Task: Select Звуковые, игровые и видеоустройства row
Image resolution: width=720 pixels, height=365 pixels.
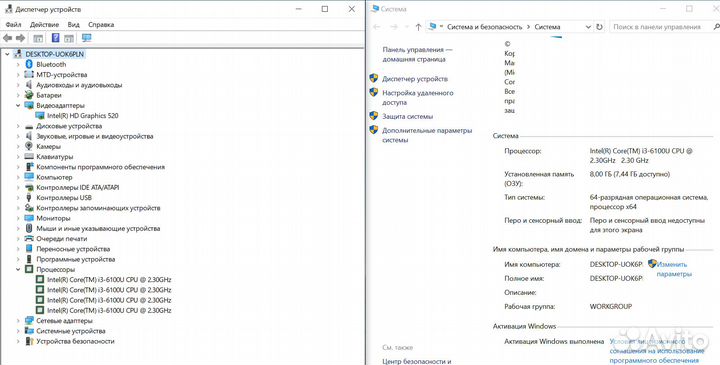Action: click(95, 136)
